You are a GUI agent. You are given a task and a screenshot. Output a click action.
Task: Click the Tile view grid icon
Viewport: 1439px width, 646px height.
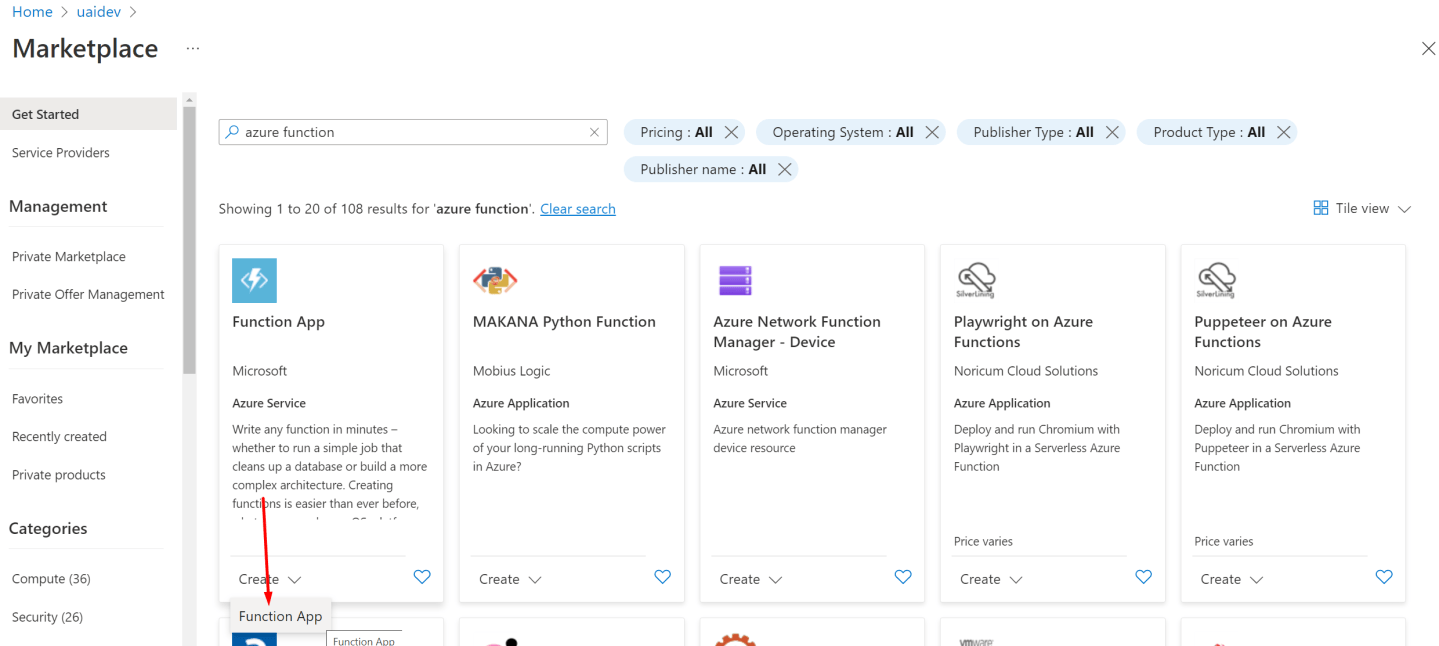point(1320,208)
